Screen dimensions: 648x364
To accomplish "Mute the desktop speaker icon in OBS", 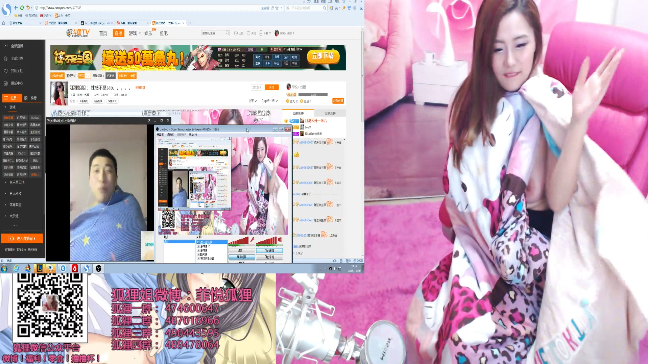I will click(280, 240).
